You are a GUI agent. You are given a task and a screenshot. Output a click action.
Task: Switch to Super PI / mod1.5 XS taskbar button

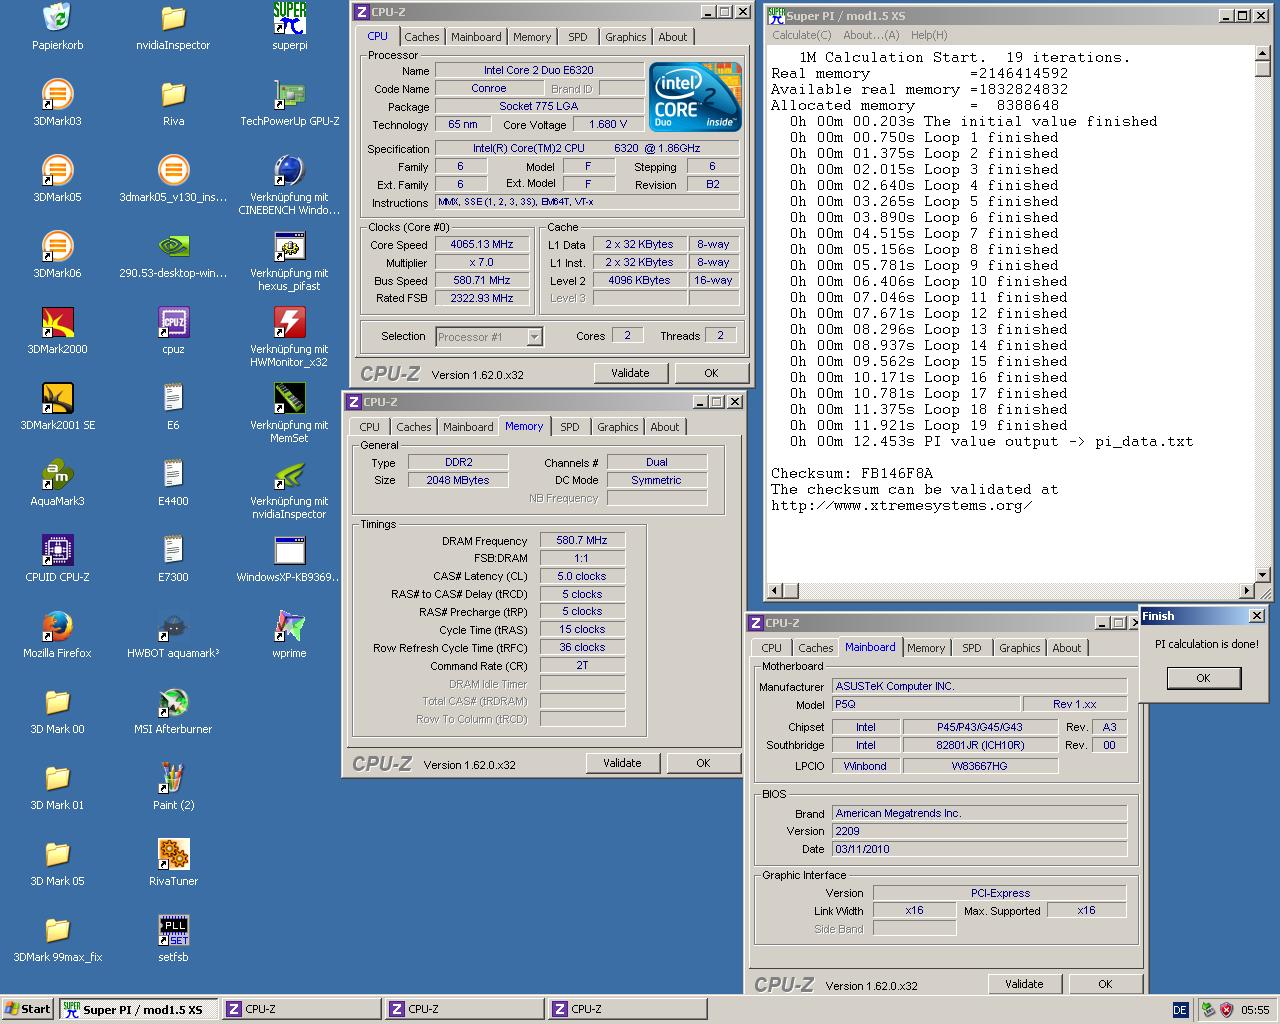click(138, 1009)
